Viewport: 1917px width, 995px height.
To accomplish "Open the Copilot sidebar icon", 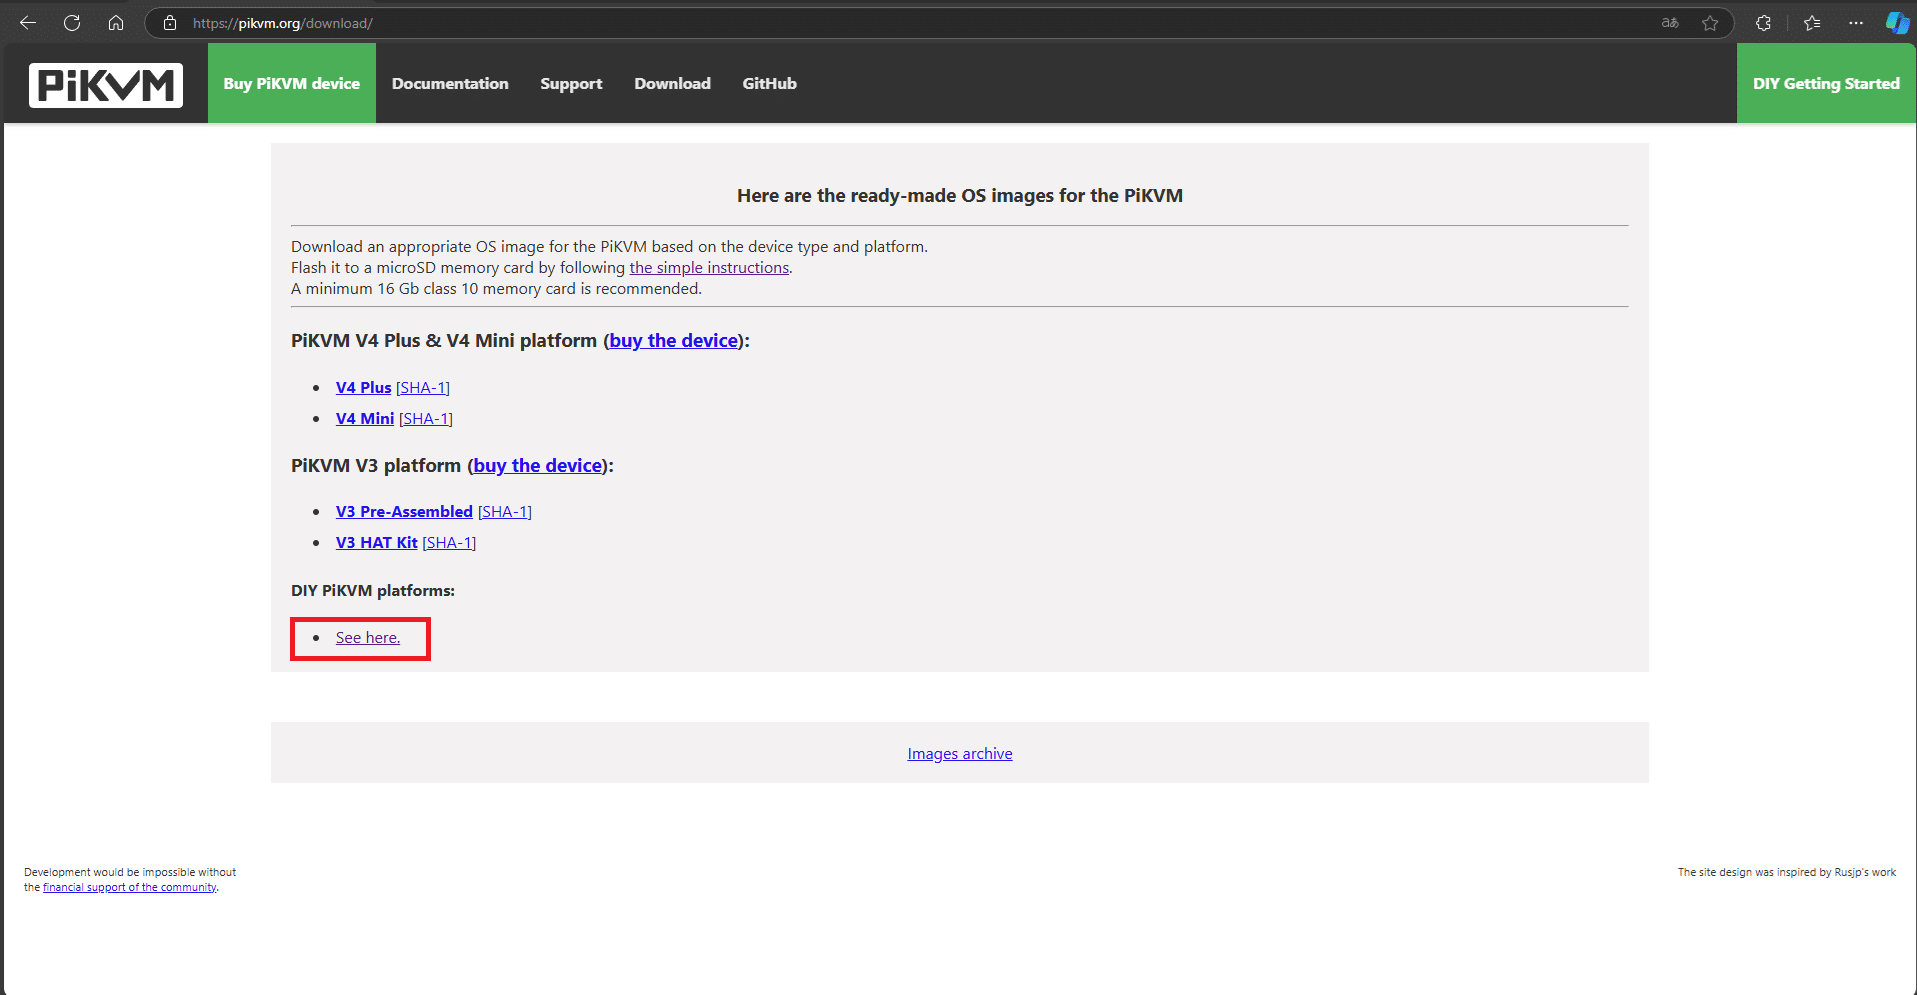I will (1897, 23).
